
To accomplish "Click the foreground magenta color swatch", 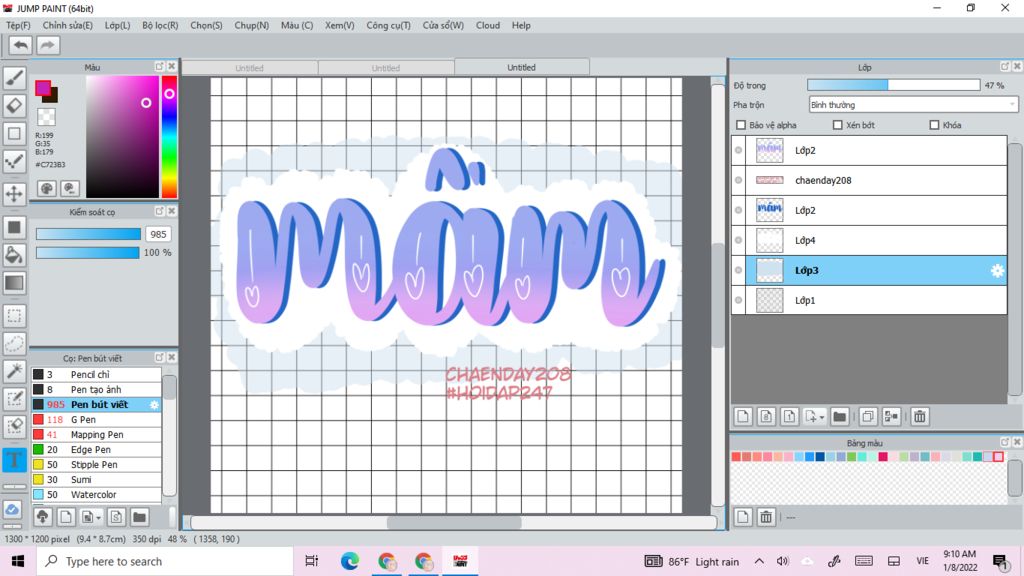I will point(43,88).
